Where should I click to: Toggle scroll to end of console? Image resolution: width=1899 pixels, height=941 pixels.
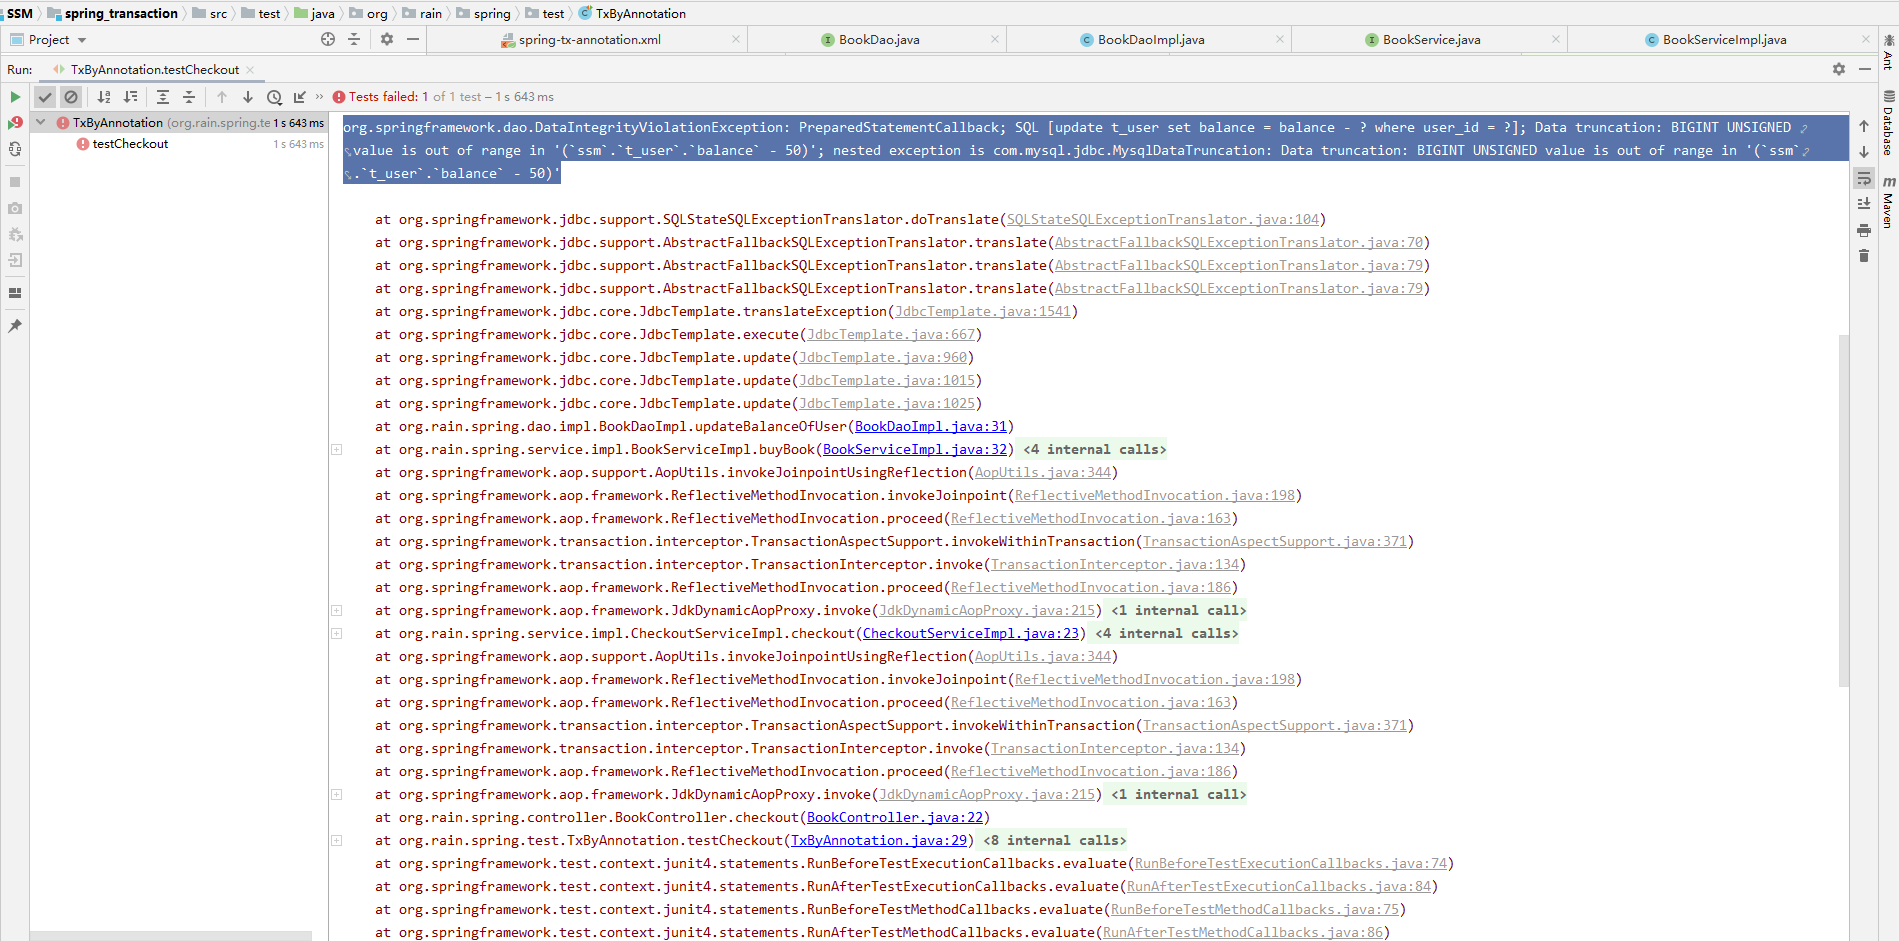coord(1864,204)
